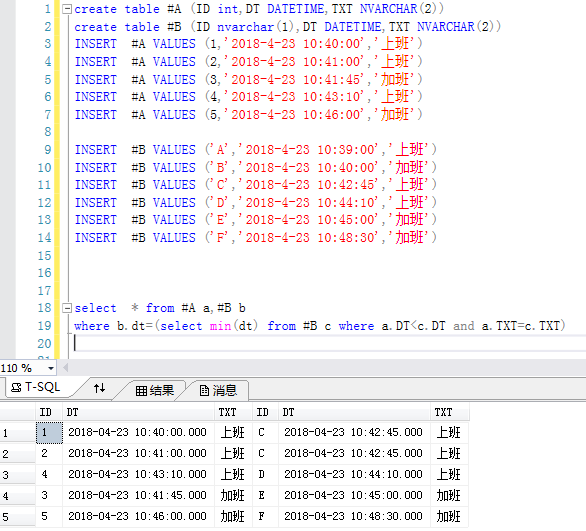Select row header 1 in results grid
Image resolution: width=586 pixels, height=531 pixels.
click(x=18, y=433)
